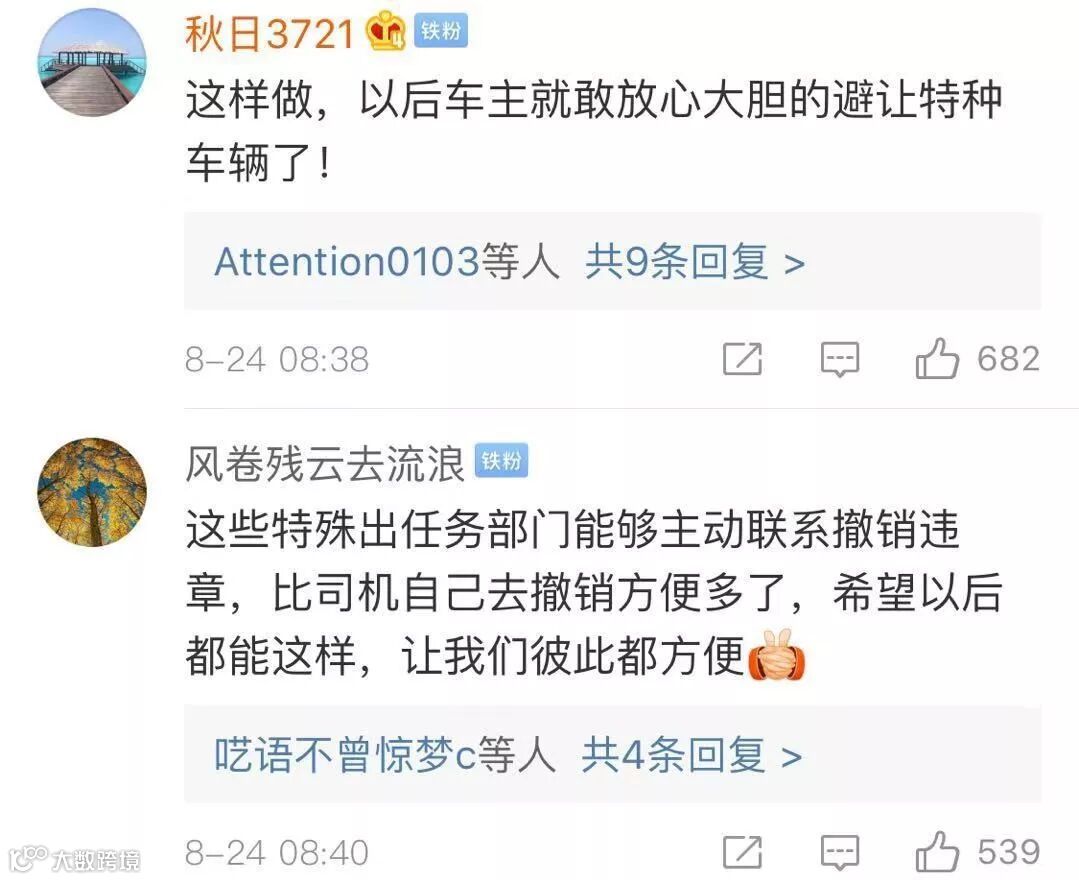View 秋日3721's pier avatar photo
1079x880 pixels.
click(x=92, y=63)
